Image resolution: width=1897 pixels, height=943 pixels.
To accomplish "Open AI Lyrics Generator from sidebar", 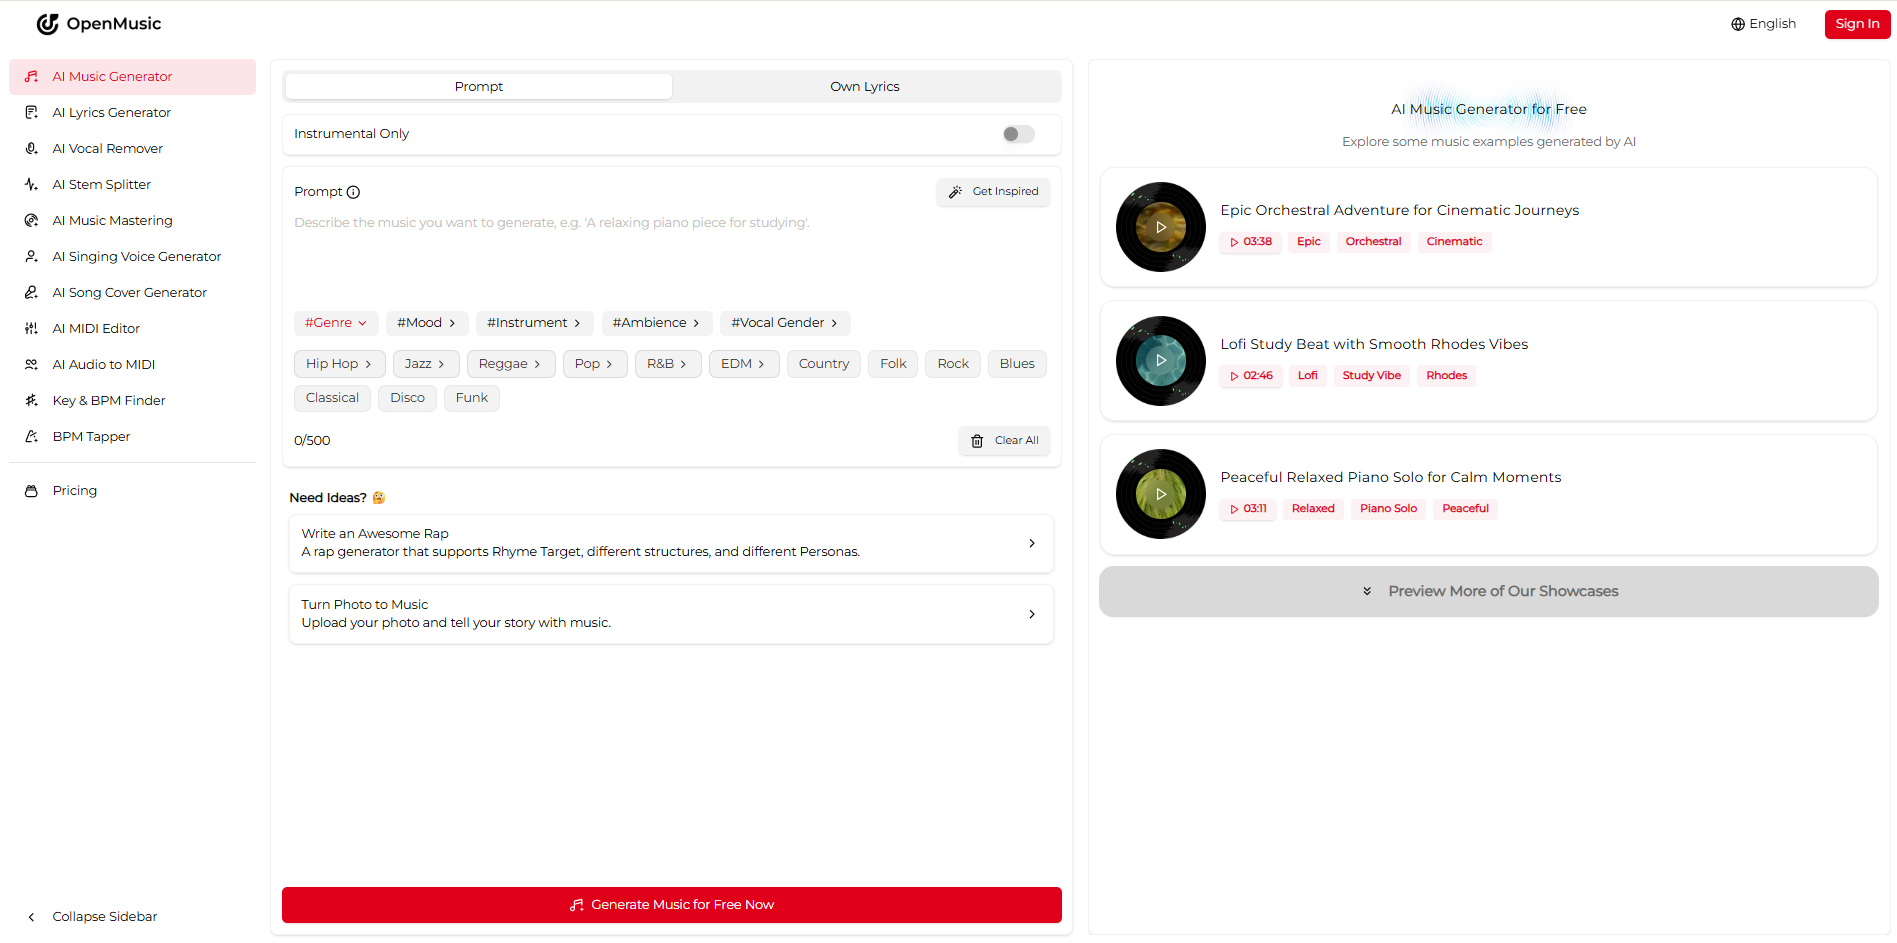I will [x=111, y=112].
